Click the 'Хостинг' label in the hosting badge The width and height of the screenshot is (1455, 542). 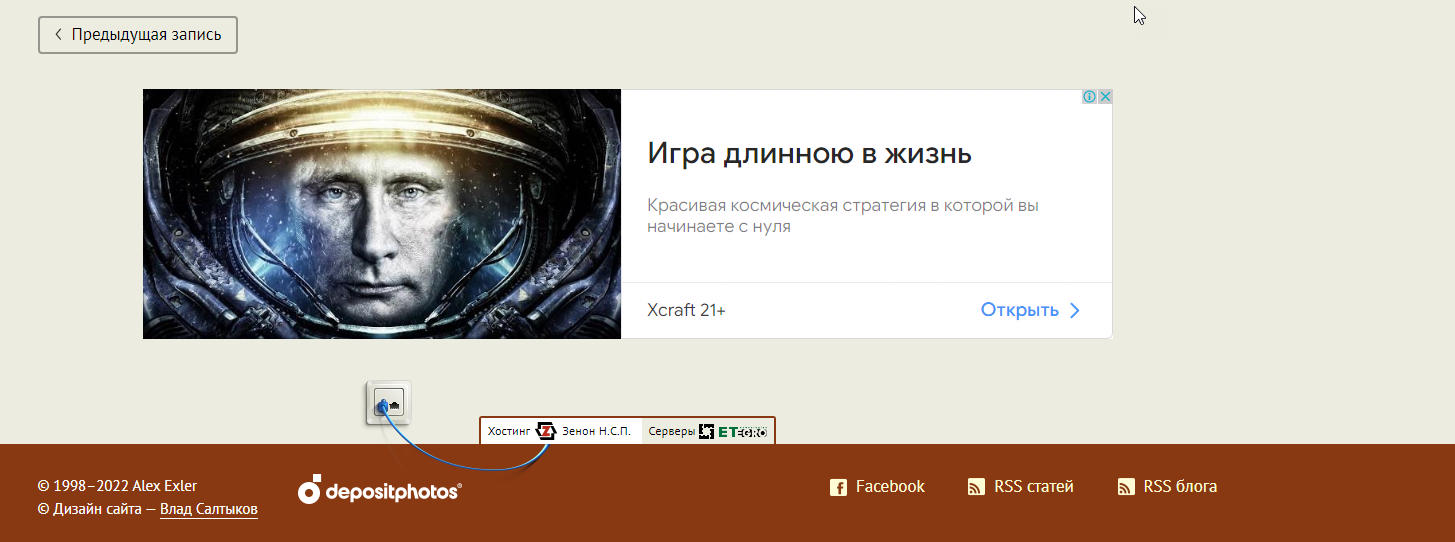tap(509, 431)
